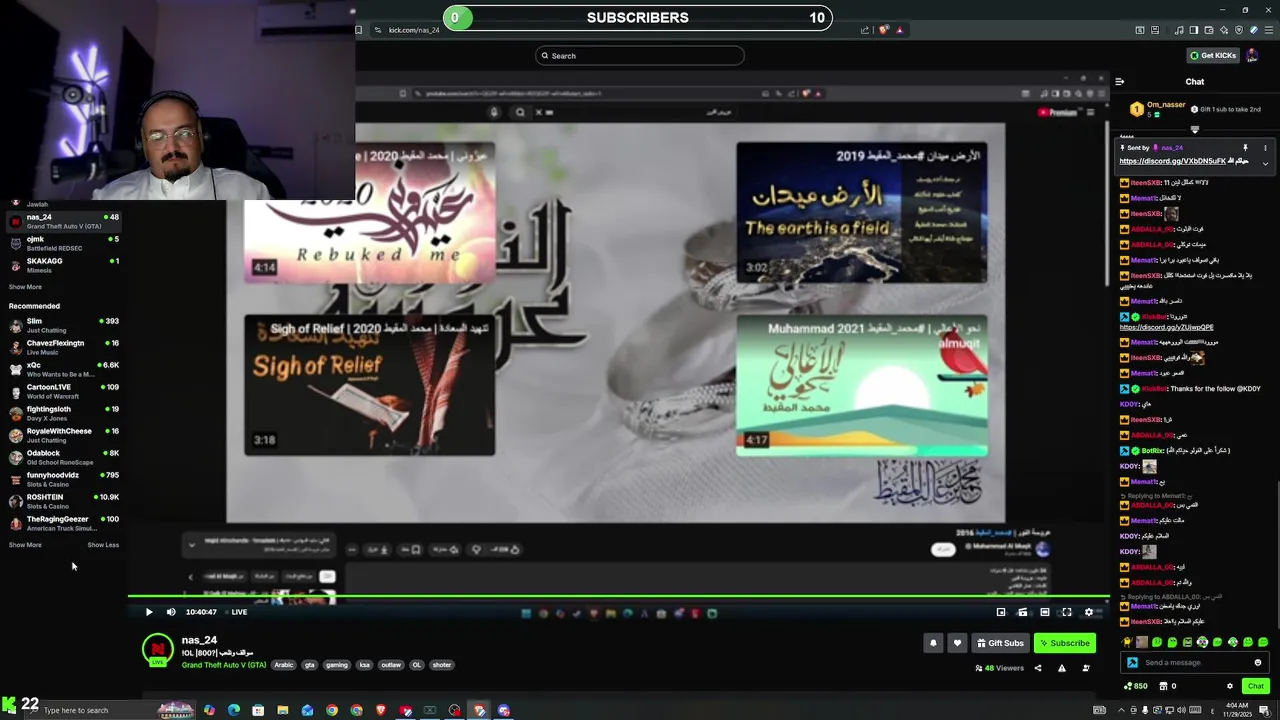Open xQc channel in Recommended list

(64, 369)
